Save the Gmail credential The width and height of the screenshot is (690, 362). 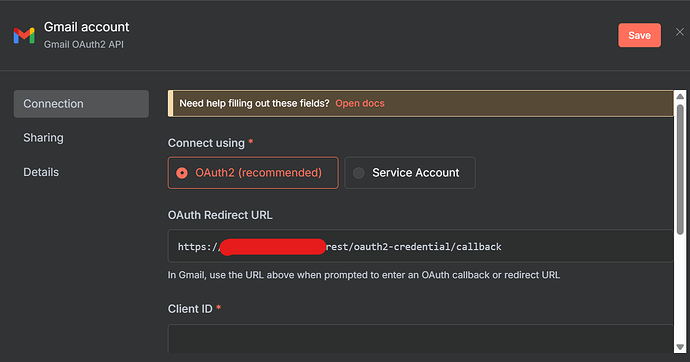tap(639, 35)
